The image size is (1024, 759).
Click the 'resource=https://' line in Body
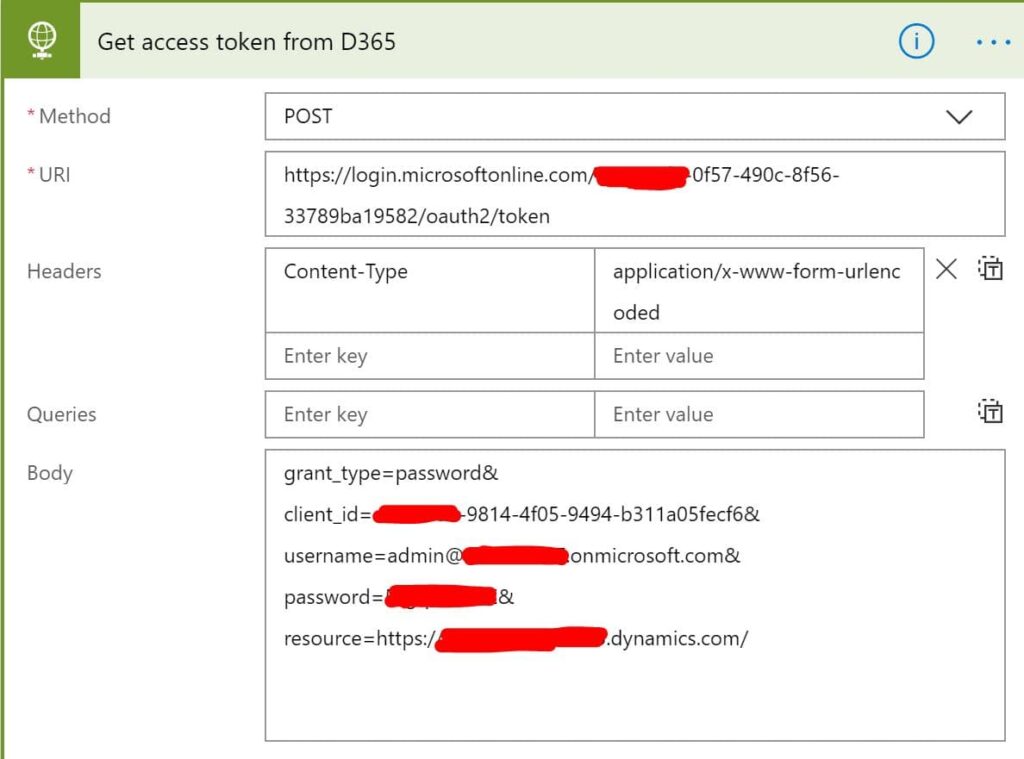tap(516, 638)
